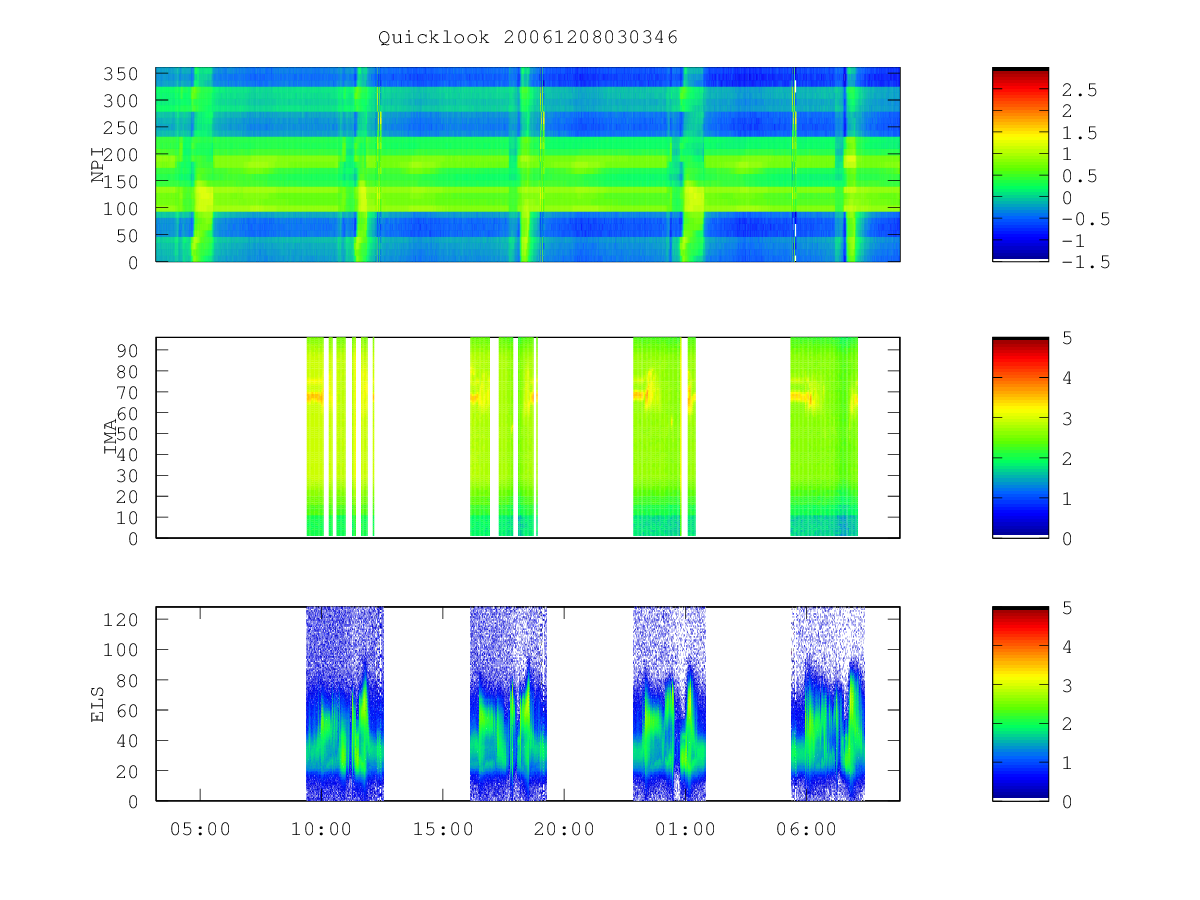Click the 15:00 time axis label

point(443,829)
